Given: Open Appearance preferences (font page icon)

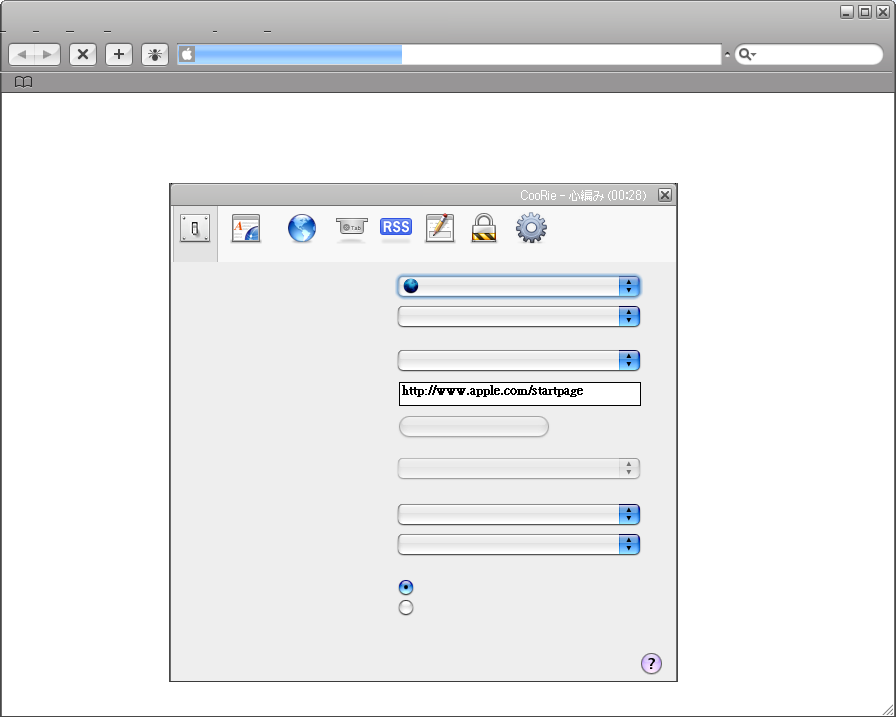Looking at the screenshot, I should 246,229.
